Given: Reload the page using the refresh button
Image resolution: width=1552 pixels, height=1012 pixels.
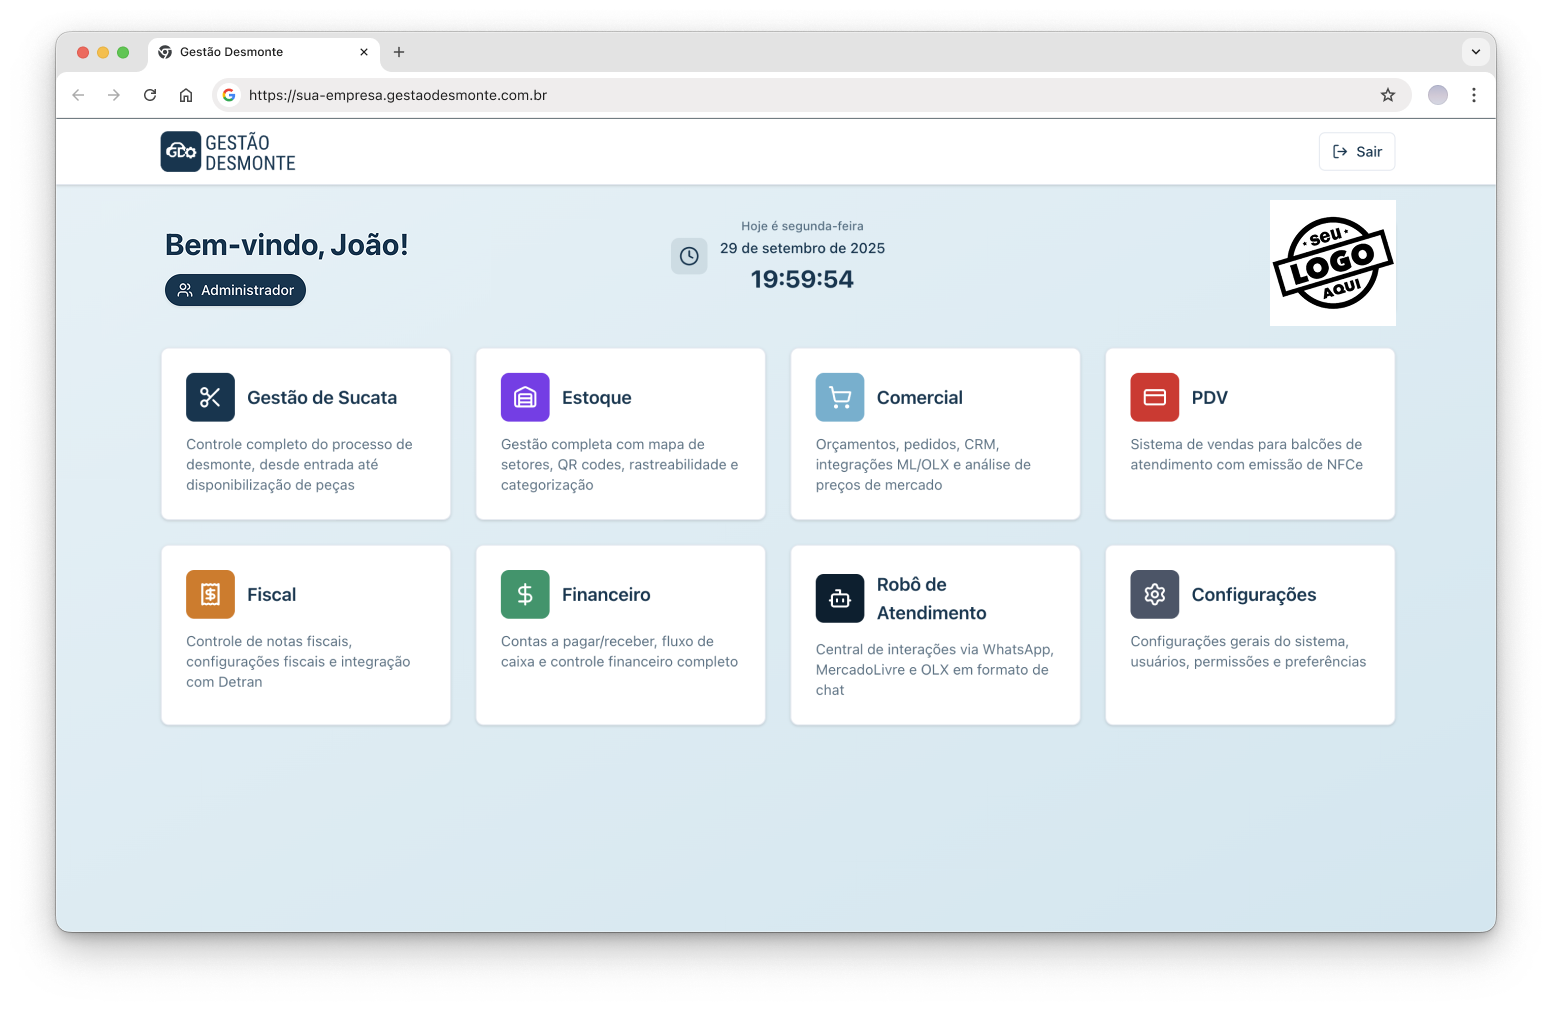Looking at the screenshot, I should (x=150, y=95).
